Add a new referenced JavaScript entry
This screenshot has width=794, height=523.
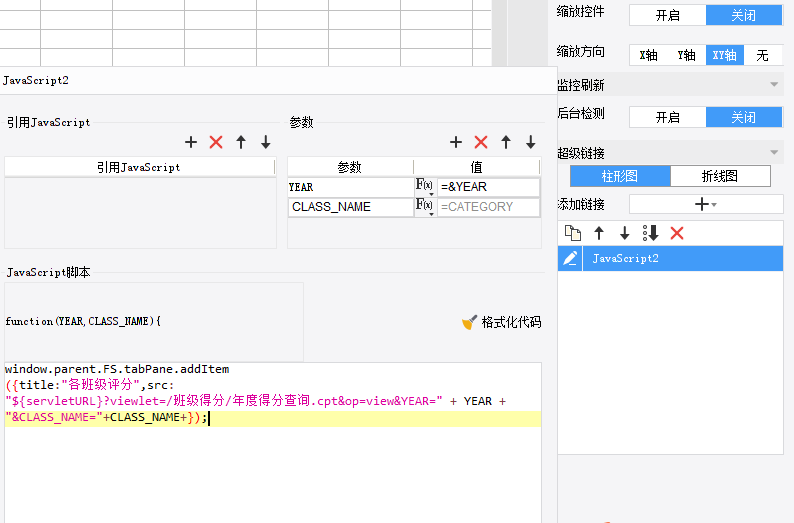point(191,142)
